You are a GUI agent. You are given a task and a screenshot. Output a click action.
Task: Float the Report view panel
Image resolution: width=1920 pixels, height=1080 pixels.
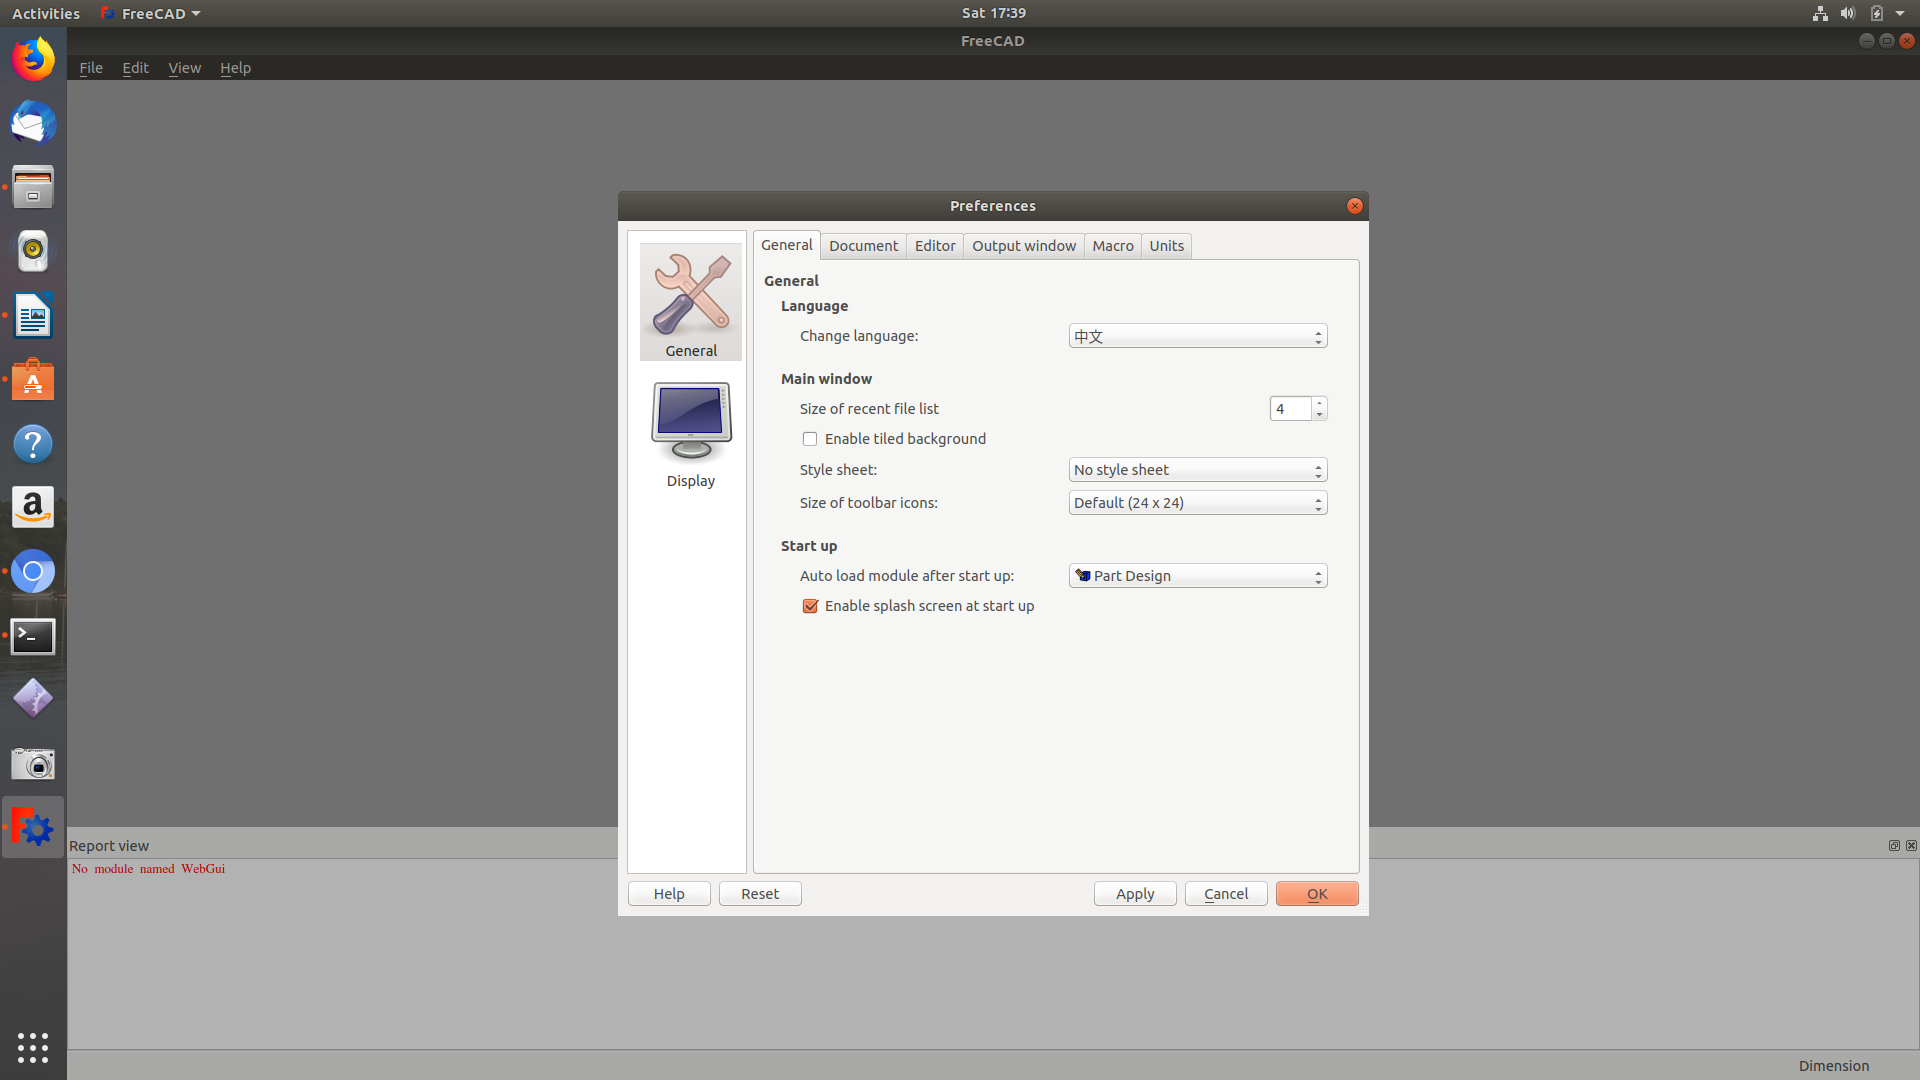click(1894, 845)
